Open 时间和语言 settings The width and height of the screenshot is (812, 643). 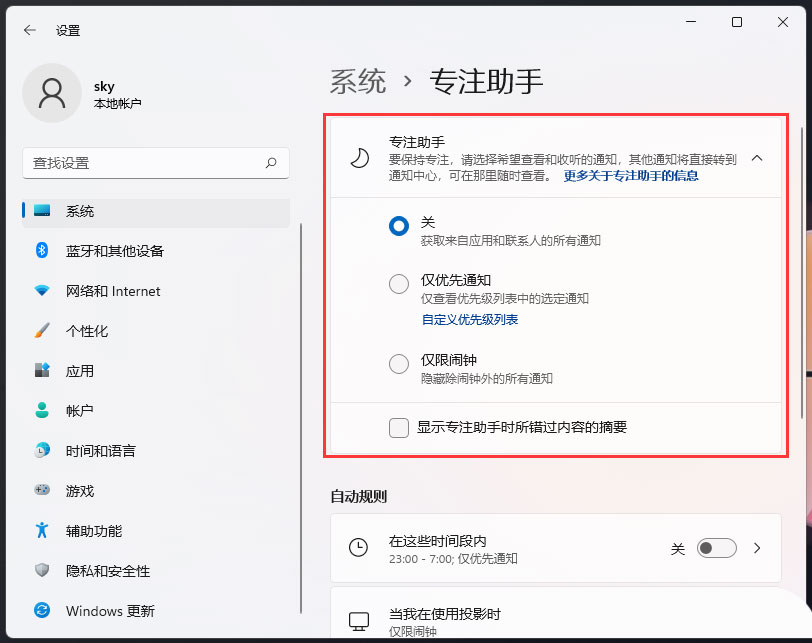pos(155,450)
